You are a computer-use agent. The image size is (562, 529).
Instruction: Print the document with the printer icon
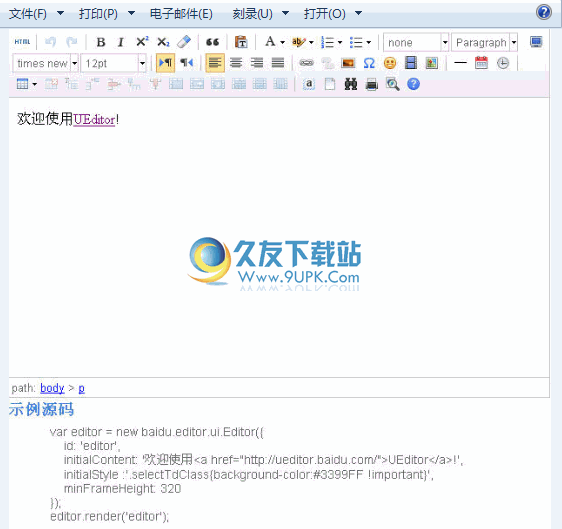point(372,85)
